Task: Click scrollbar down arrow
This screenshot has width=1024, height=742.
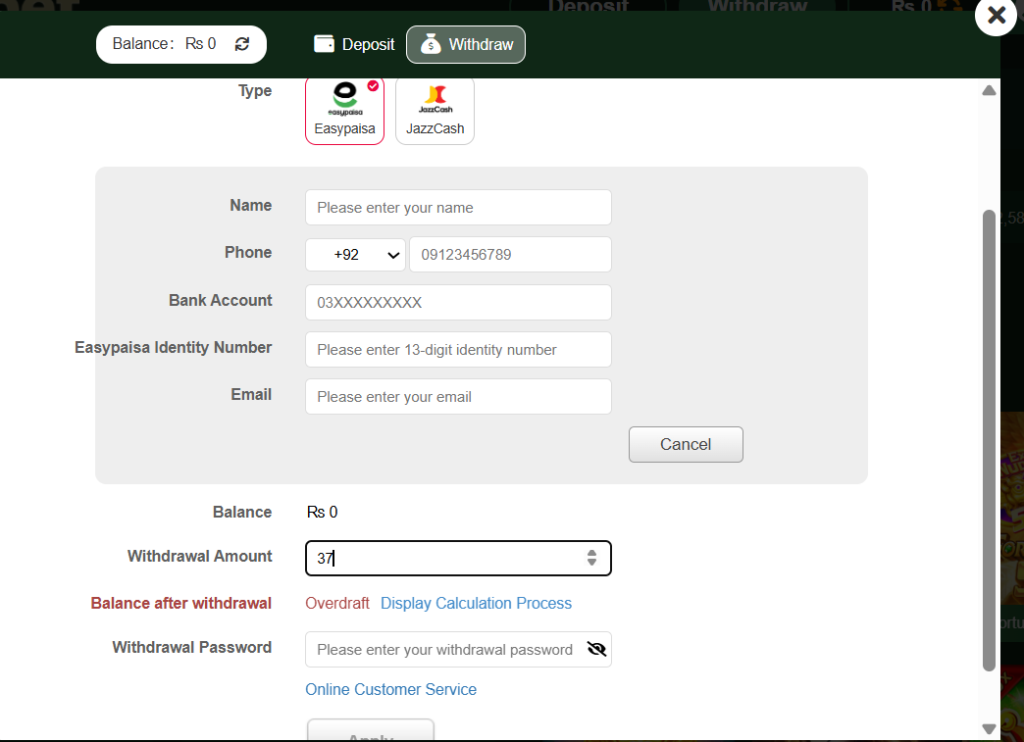Action: click(989, 728)
